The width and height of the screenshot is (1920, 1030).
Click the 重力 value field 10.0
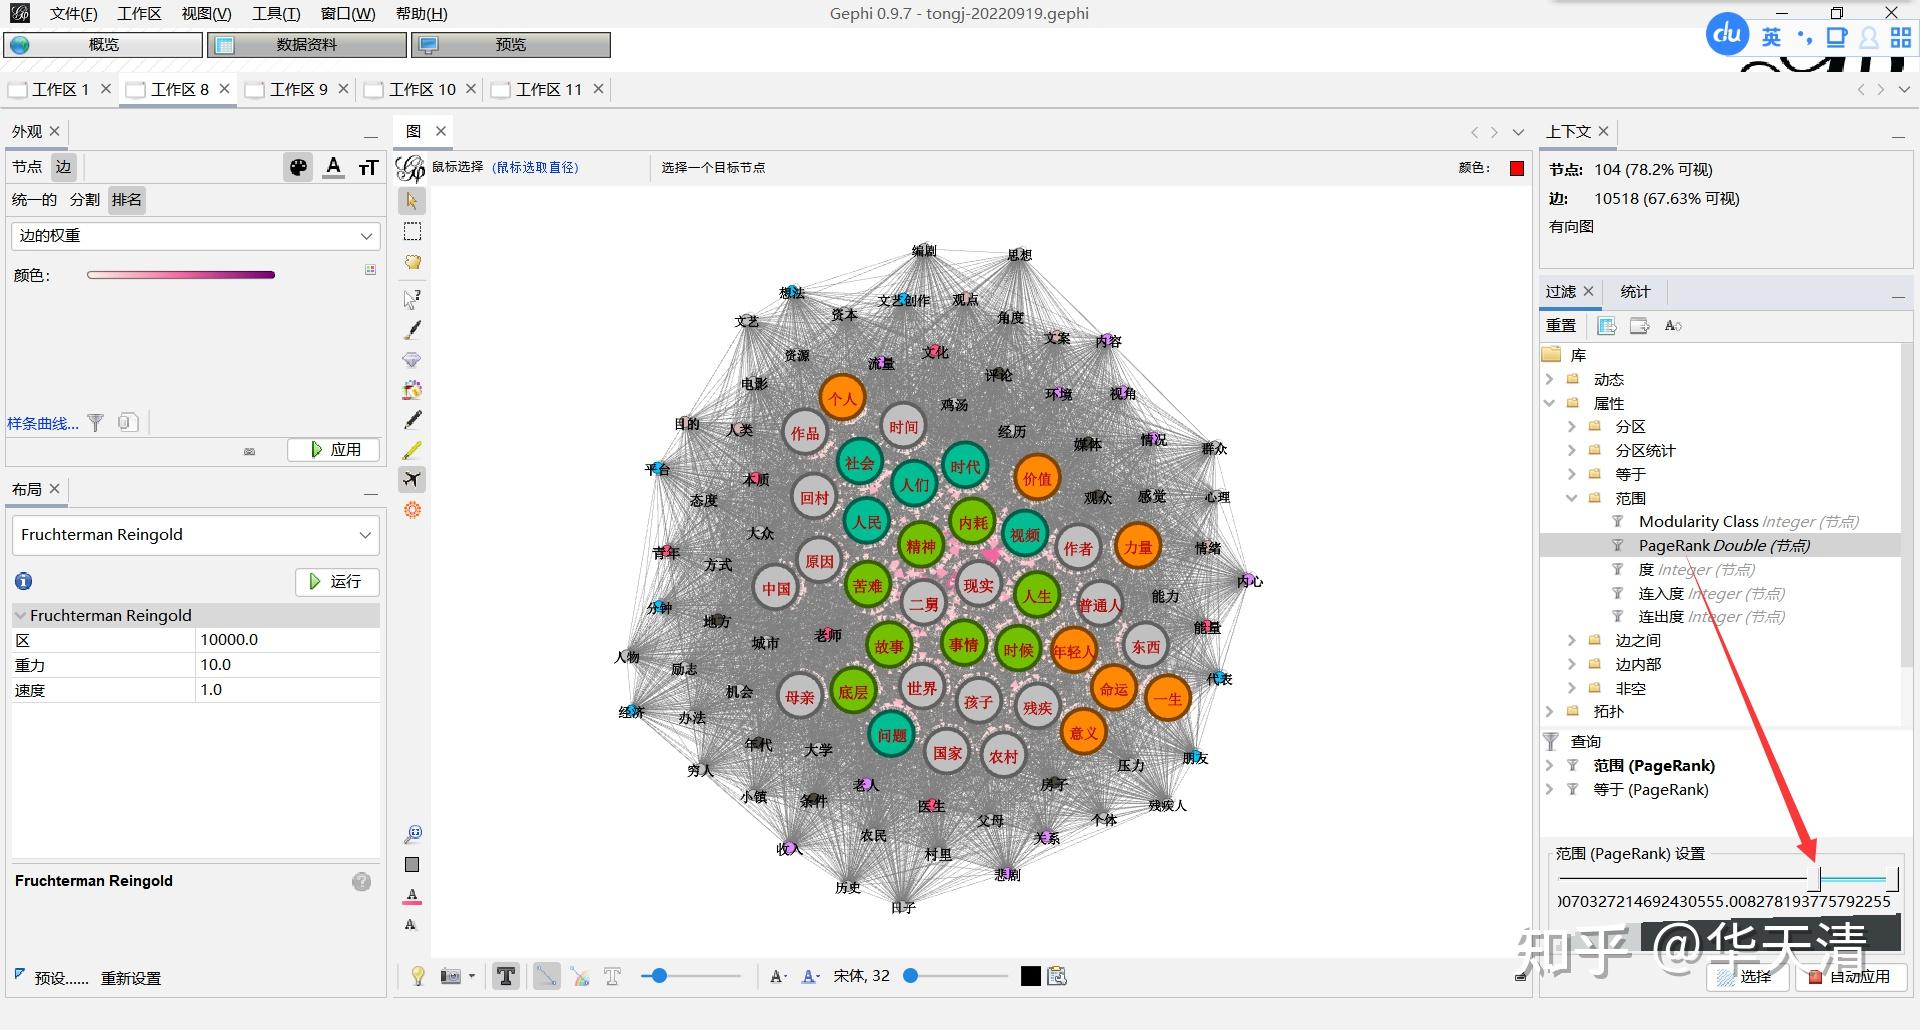click(x=288, y=665)
